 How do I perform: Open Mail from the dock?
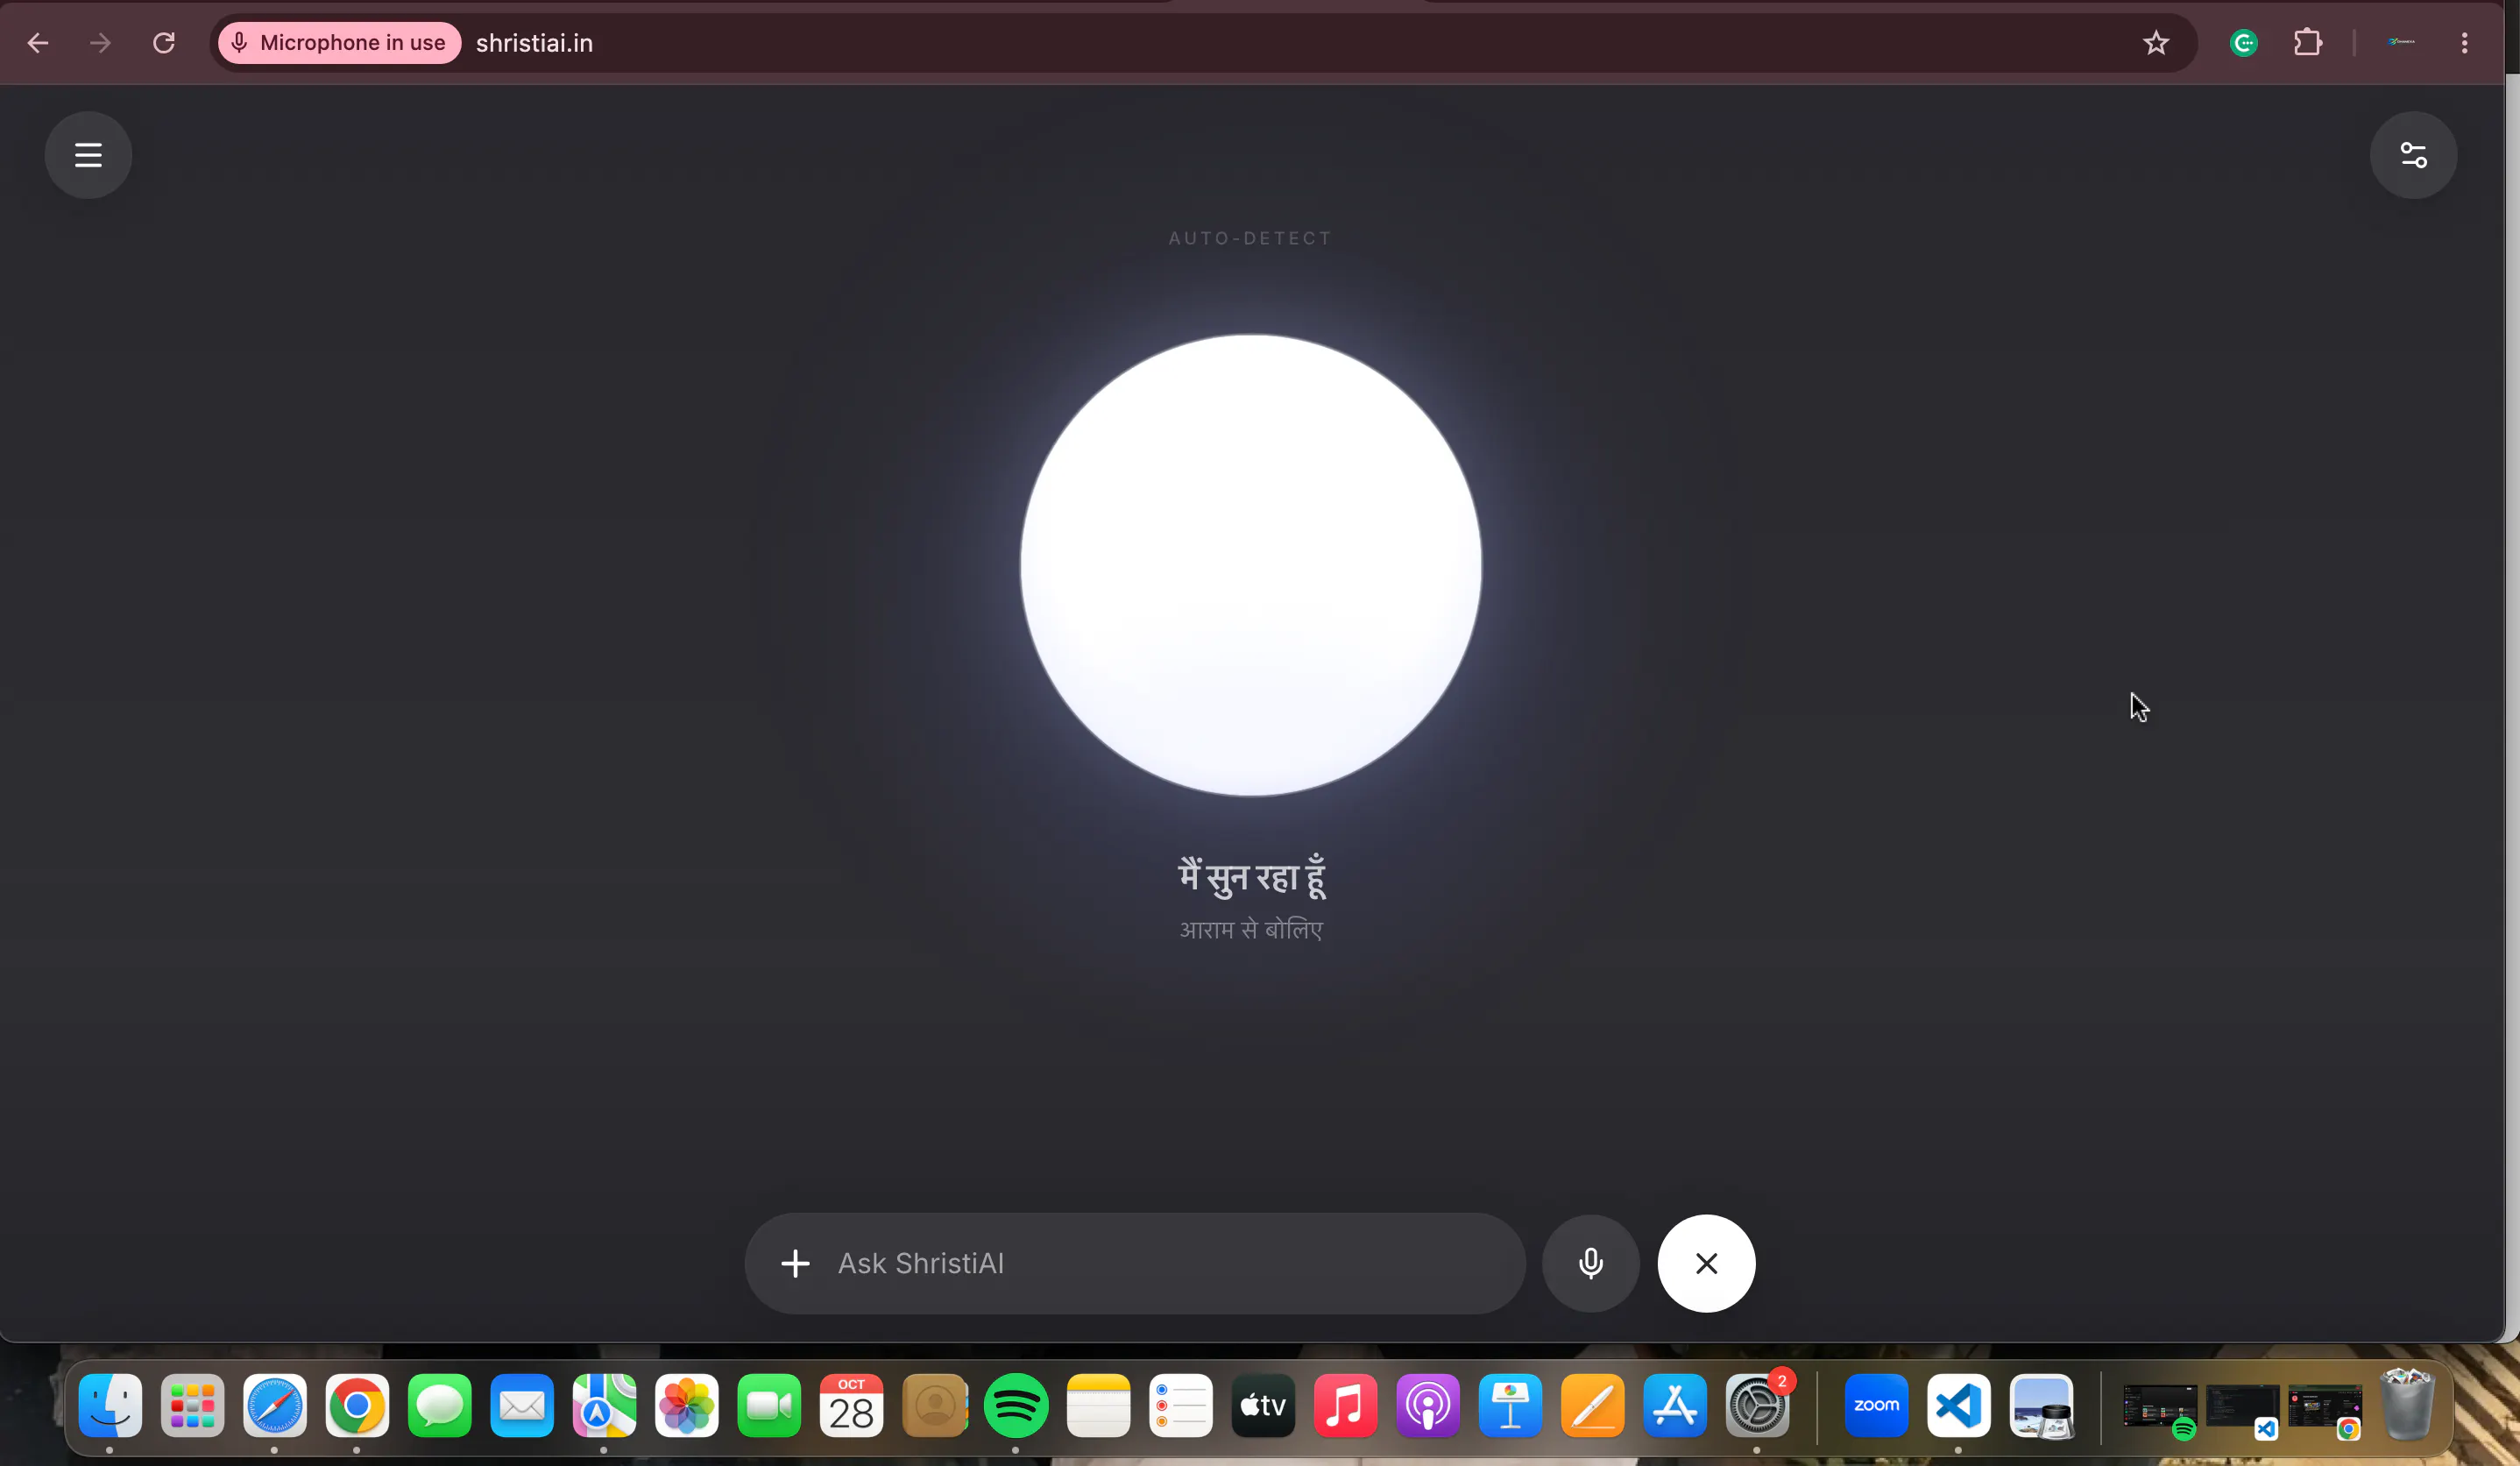(522, 1405)
